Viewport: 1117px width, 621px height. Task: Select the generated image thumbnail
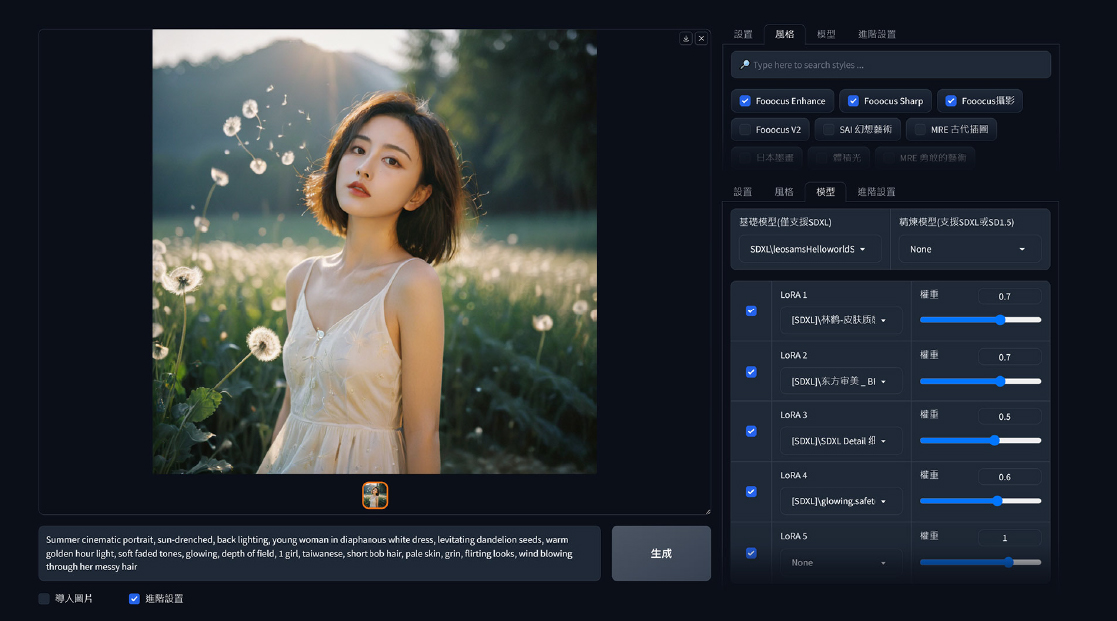pyautogui.click(x=375, y=495)
